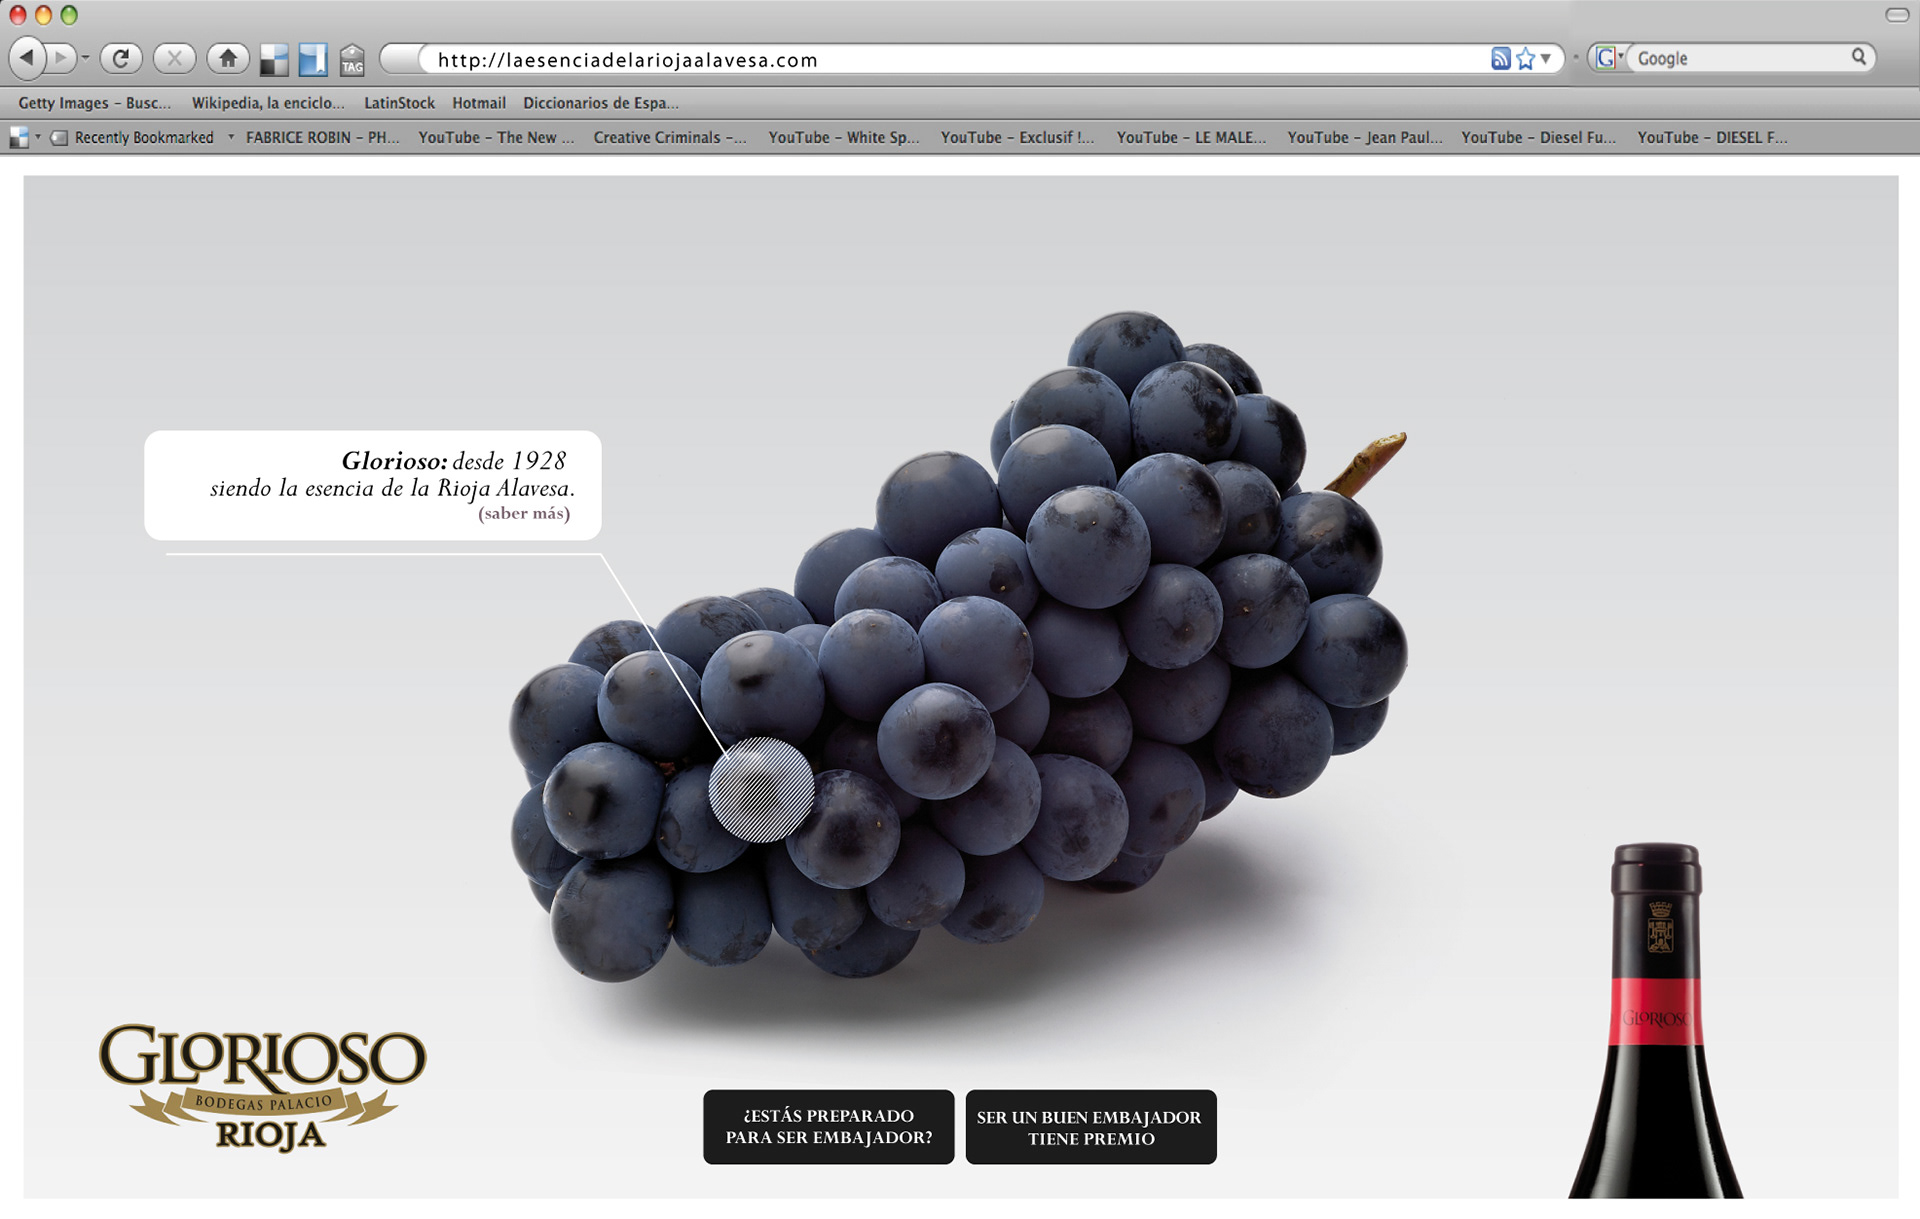Click the striped hotspot circle on the grapes
The height and width of the screenshot is (1219, 1920).
761,789
